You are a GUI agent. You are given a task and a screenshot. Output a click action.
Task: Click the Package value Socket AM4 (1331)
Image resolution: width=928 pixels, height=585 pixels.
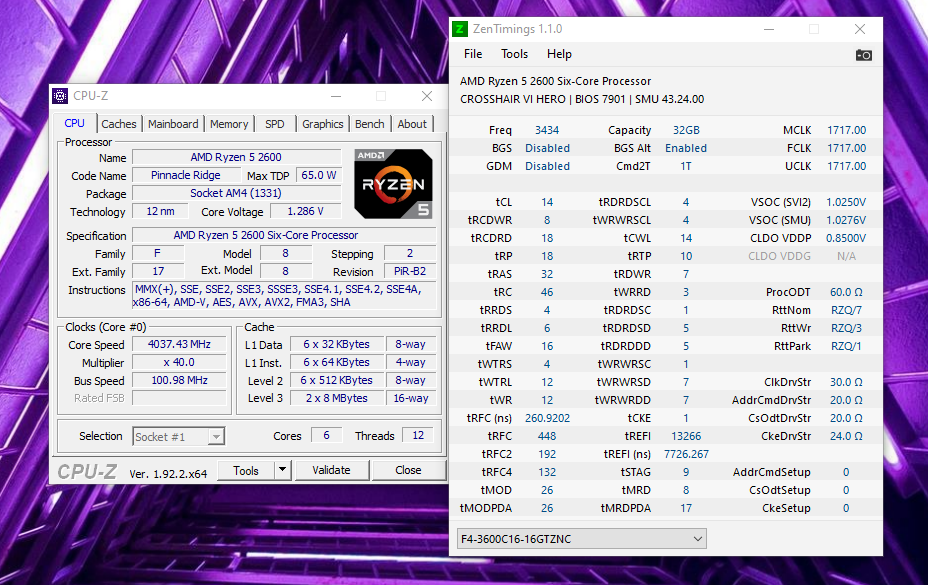(236, 193)
